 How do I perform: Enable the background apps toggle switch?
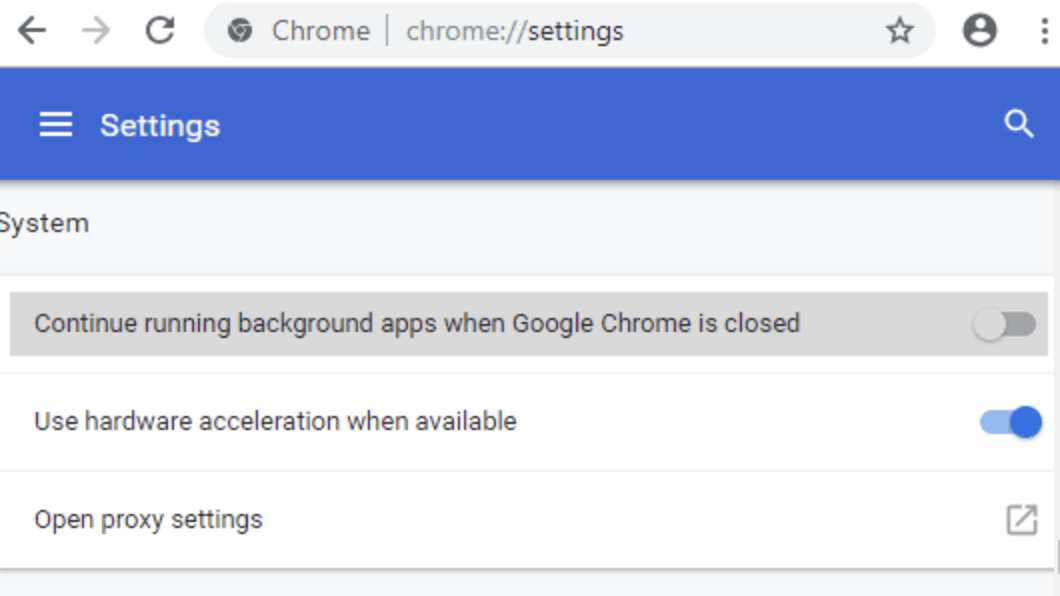(1005, 324)
